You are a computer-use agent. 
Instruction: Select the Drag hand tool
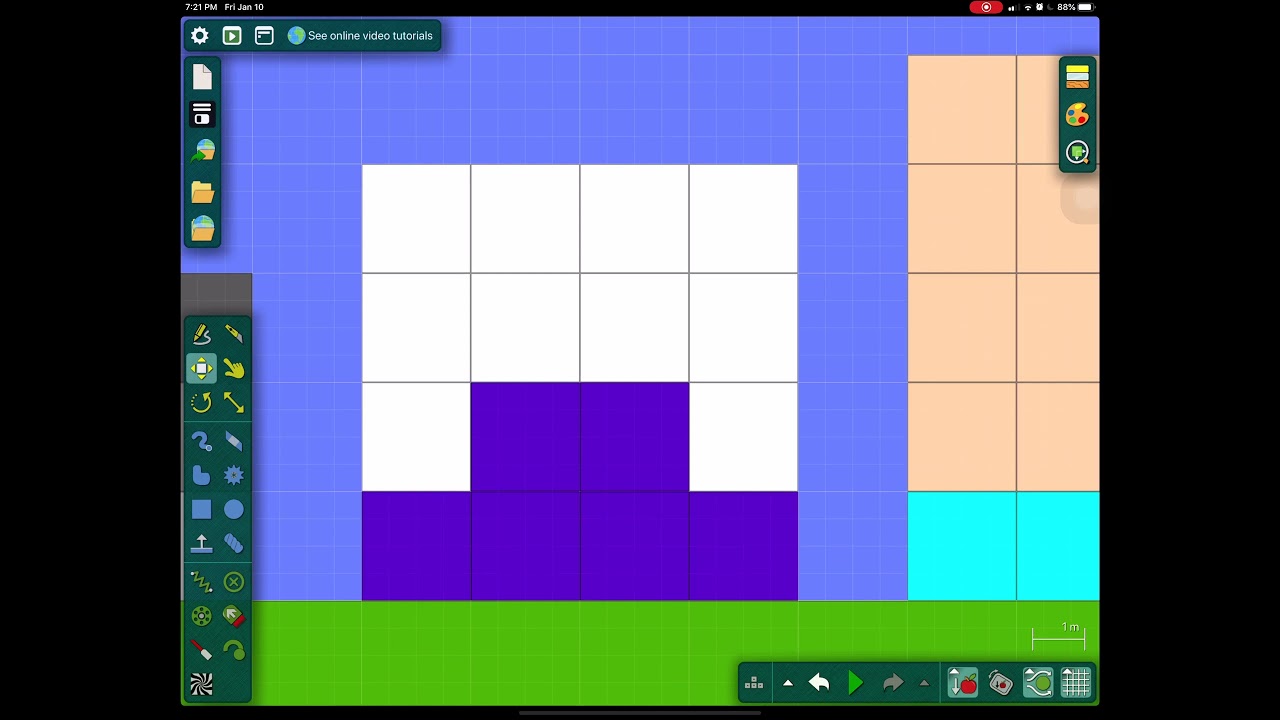click(x=234, y=369)
